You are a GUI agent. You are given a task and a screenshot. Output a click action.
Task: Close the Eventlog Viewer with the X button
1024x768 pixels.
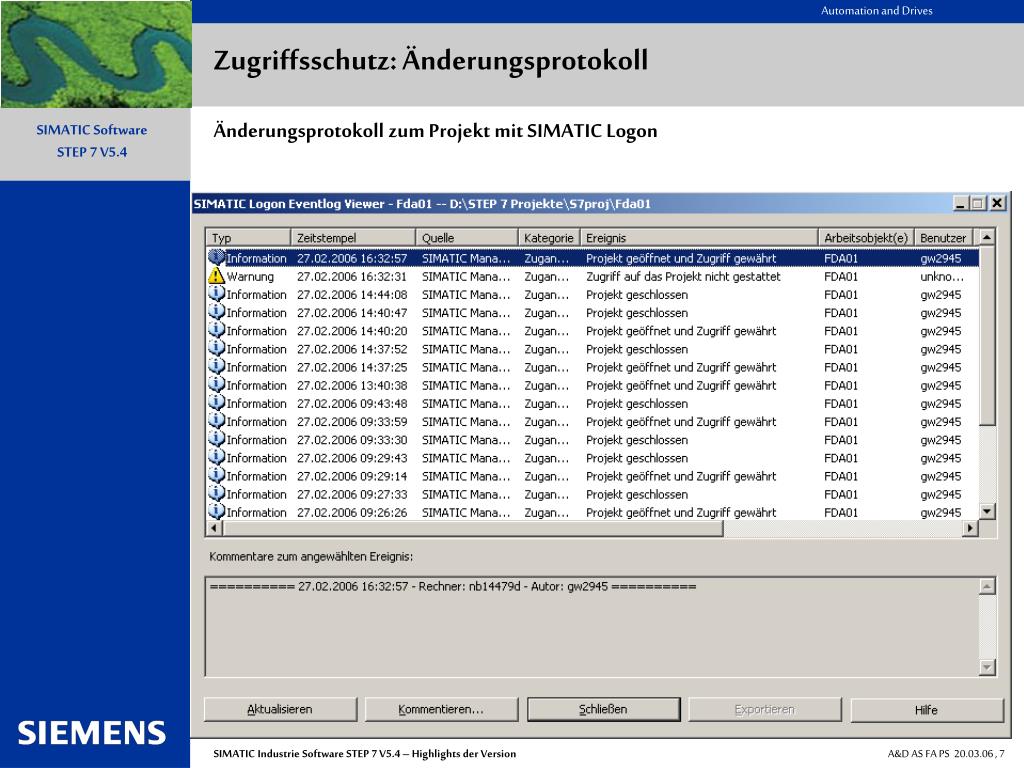(997, 204)
